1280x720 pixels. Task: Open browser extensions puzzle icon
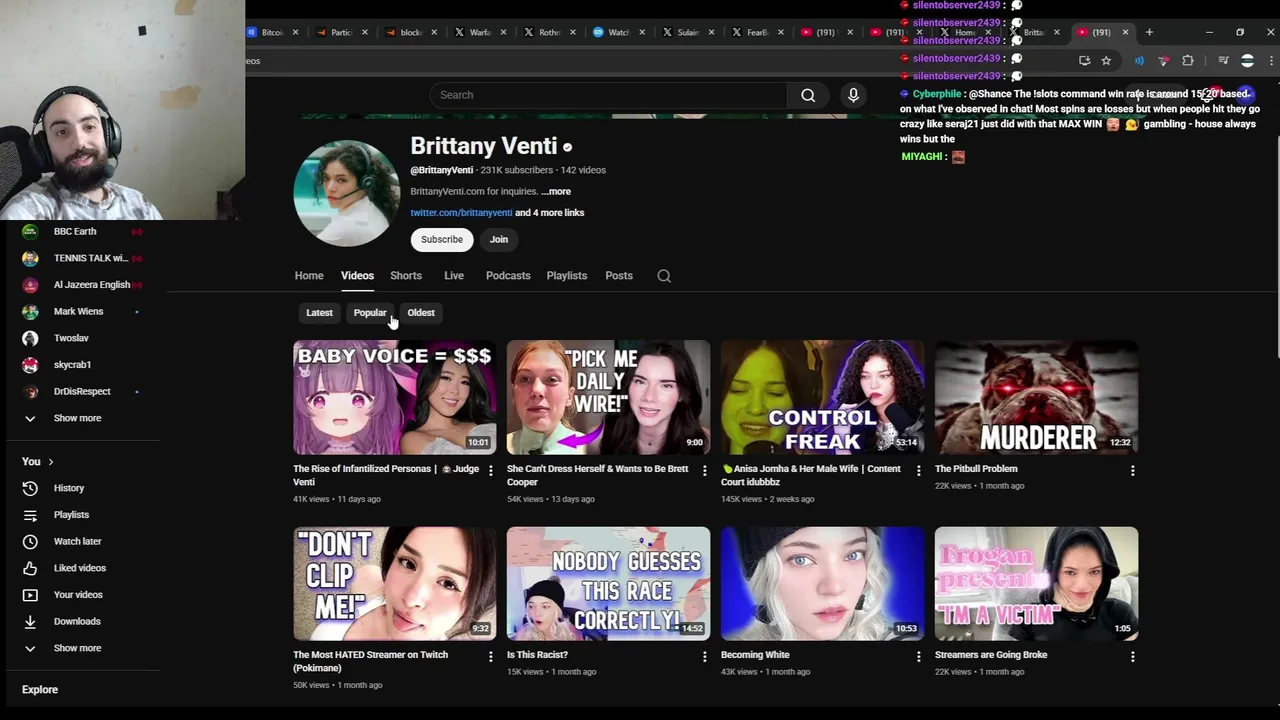click(x=1188, y=61)
